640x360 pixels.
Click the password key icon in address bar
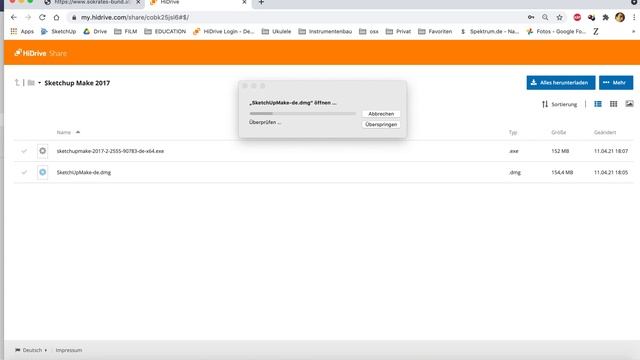[x=531, y=18]
